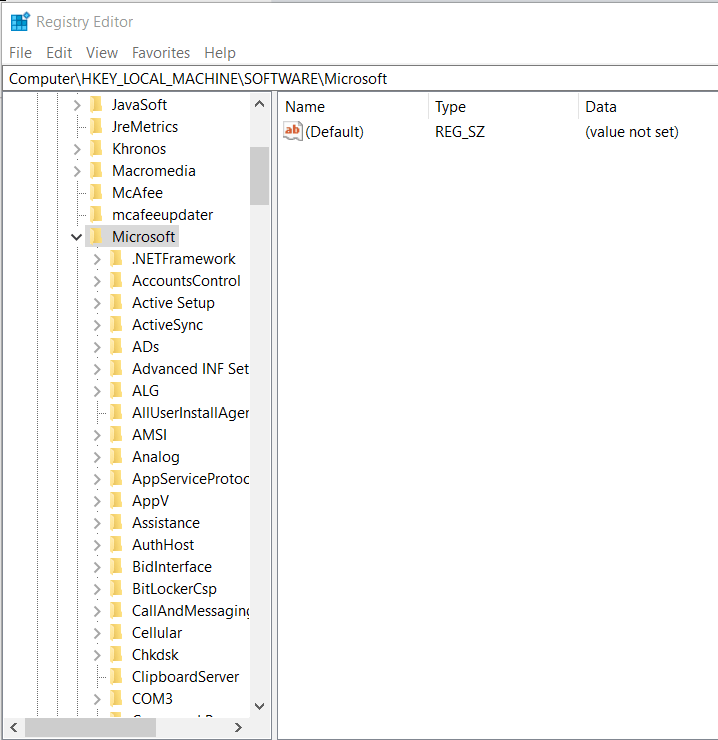
Task: Click the (Default) string value icon
Action: 293,131
